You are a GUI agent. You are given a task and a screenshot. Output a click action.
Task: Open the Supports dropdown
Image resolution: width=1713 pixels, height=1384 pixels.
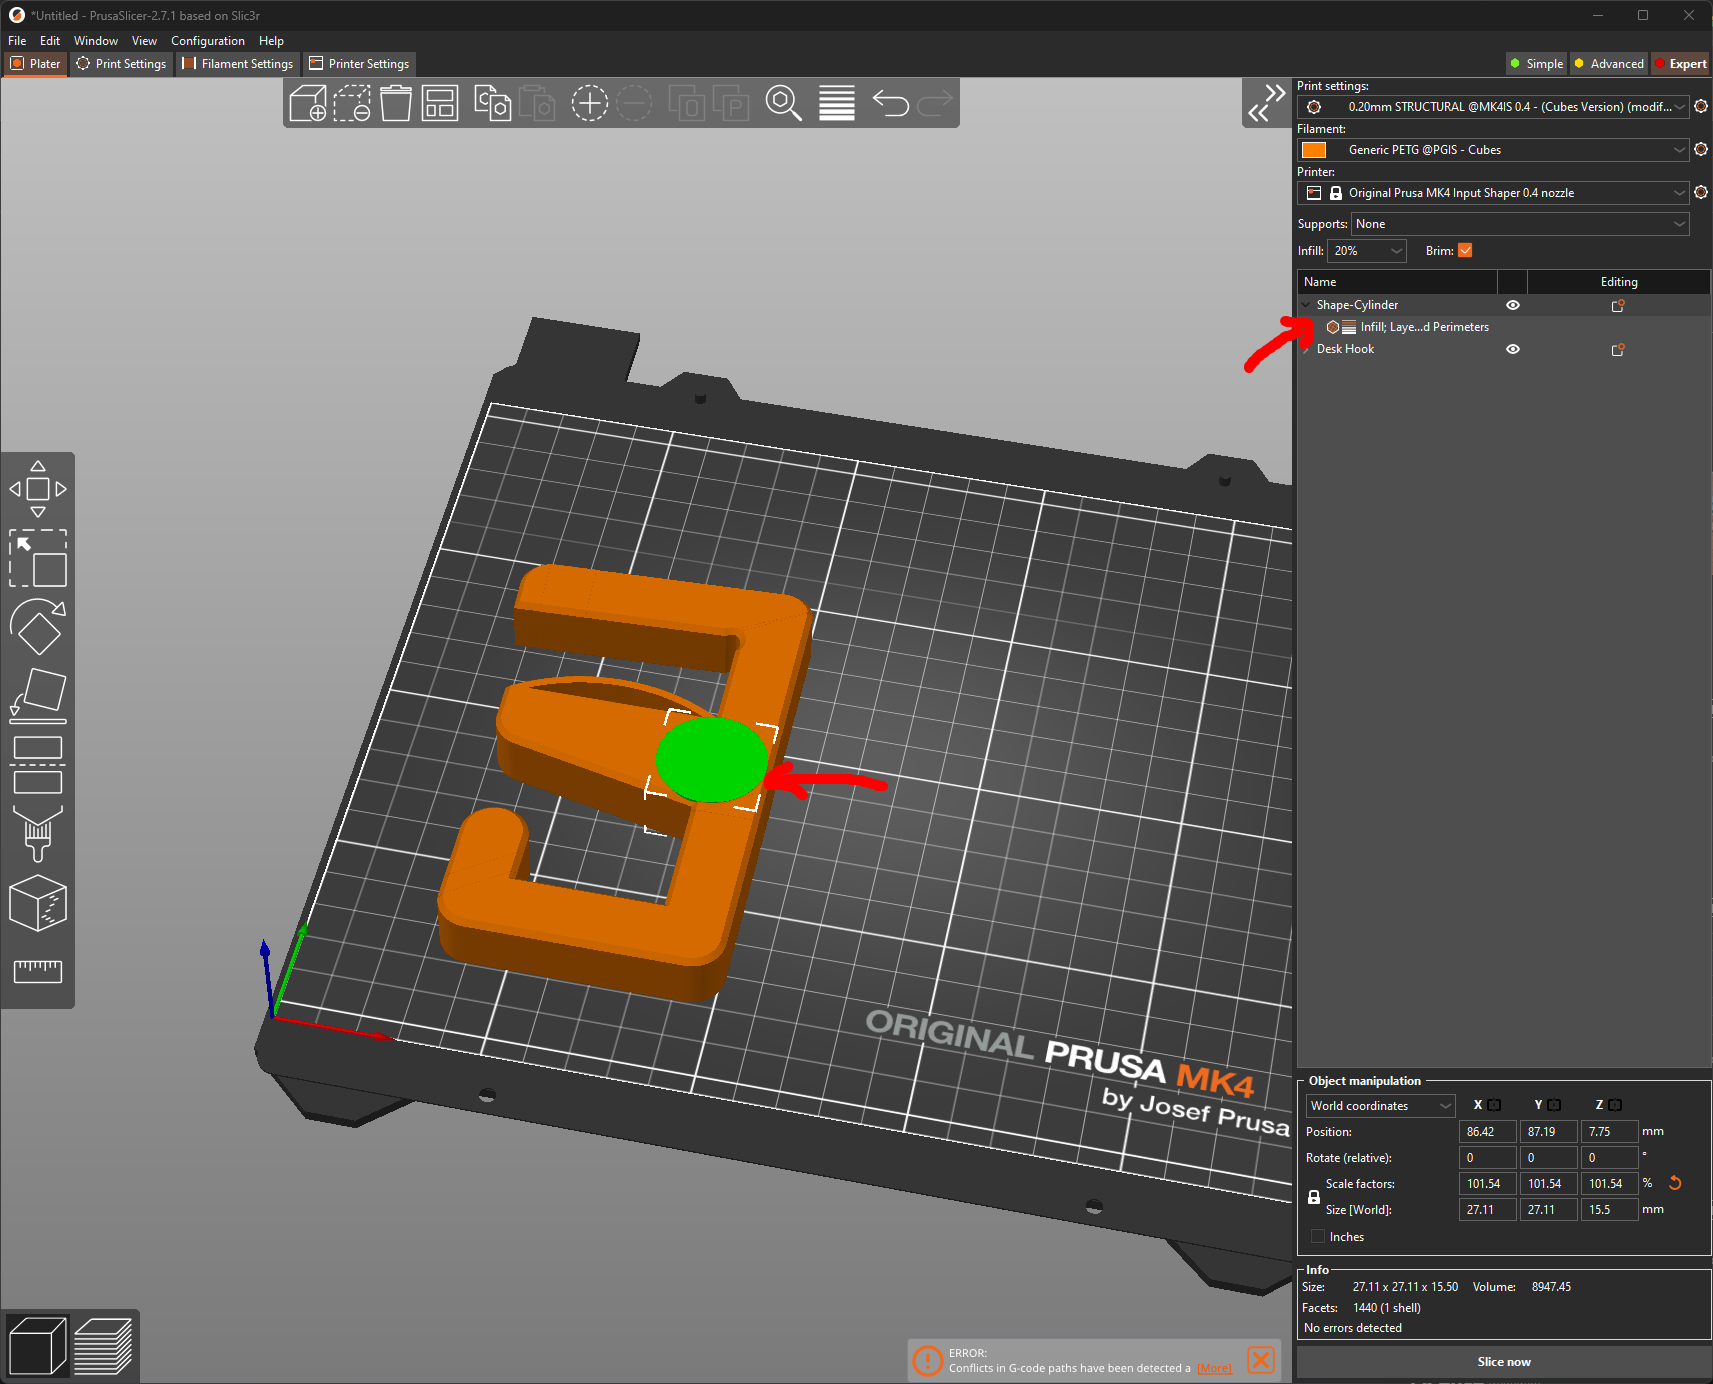click(x=1520, y=224)
